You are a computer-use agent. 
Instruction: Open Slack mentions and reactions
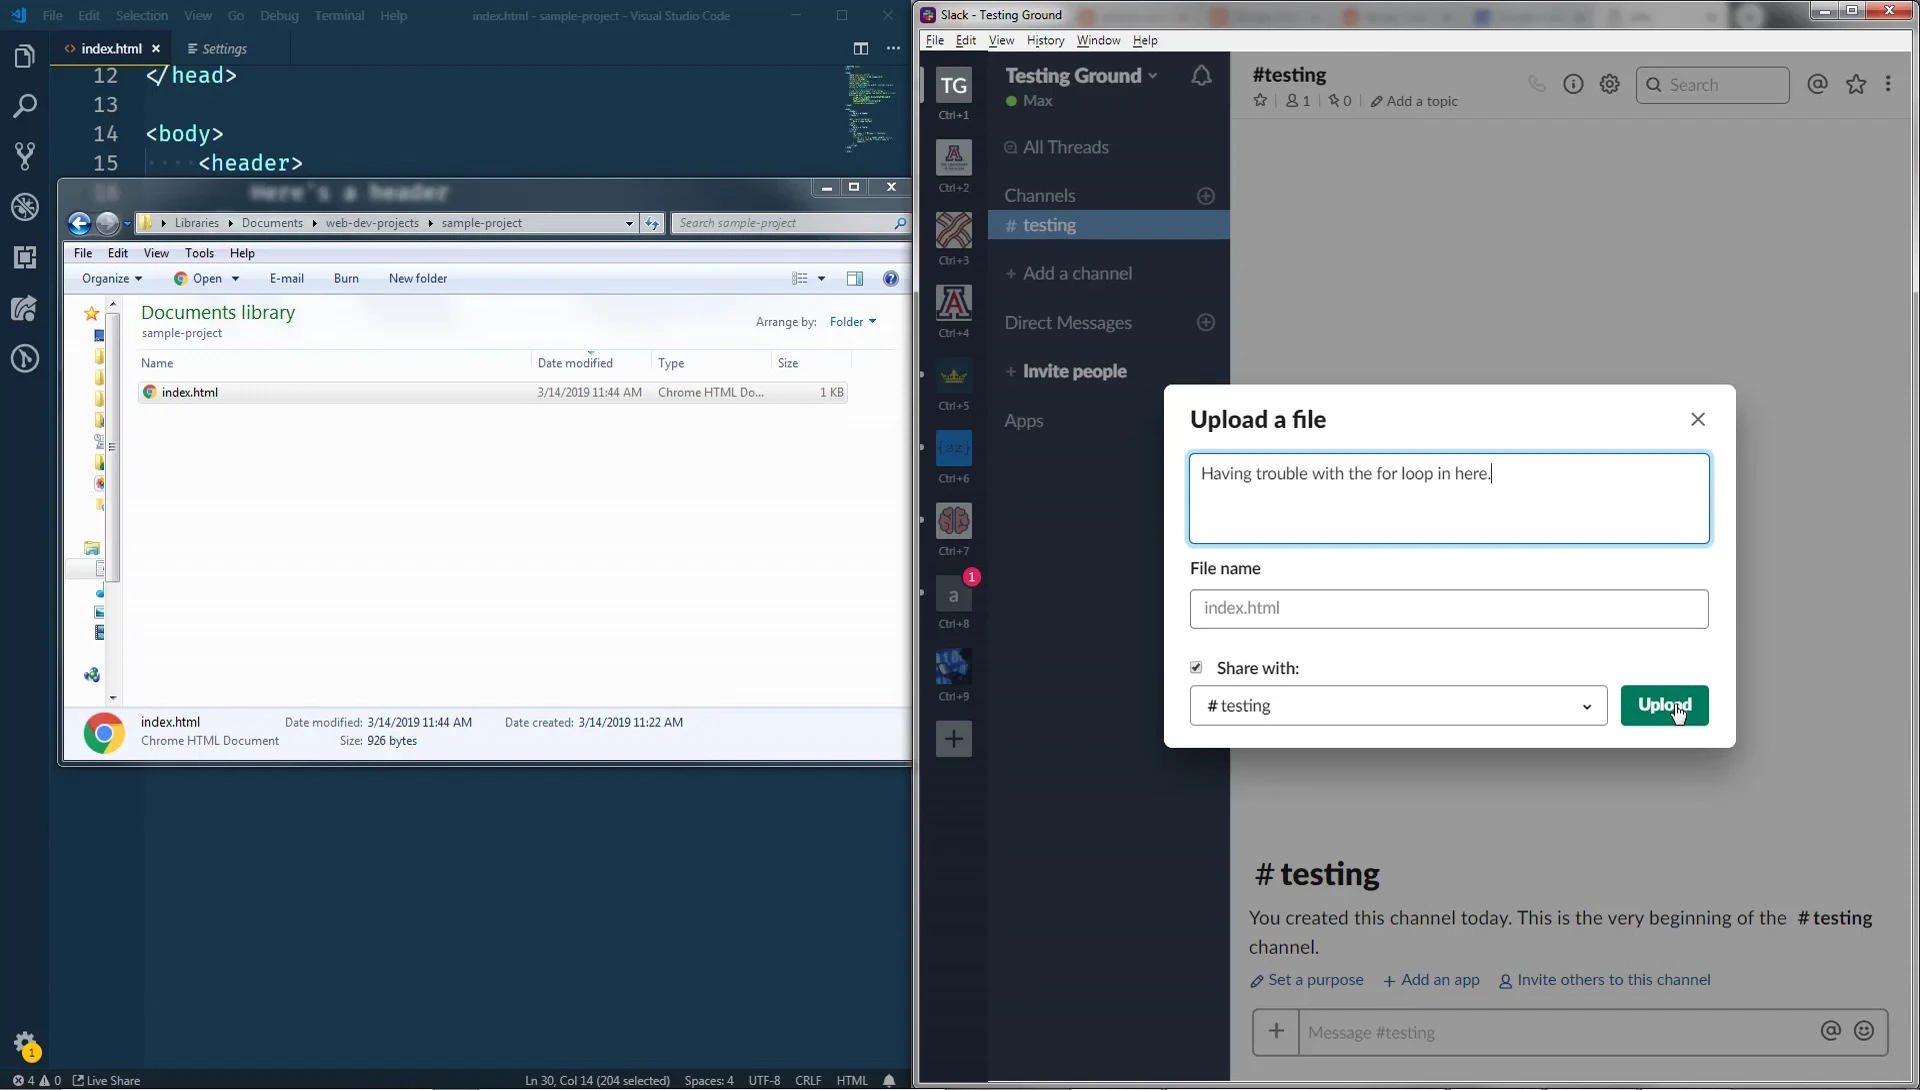(x=1817, y=84)
